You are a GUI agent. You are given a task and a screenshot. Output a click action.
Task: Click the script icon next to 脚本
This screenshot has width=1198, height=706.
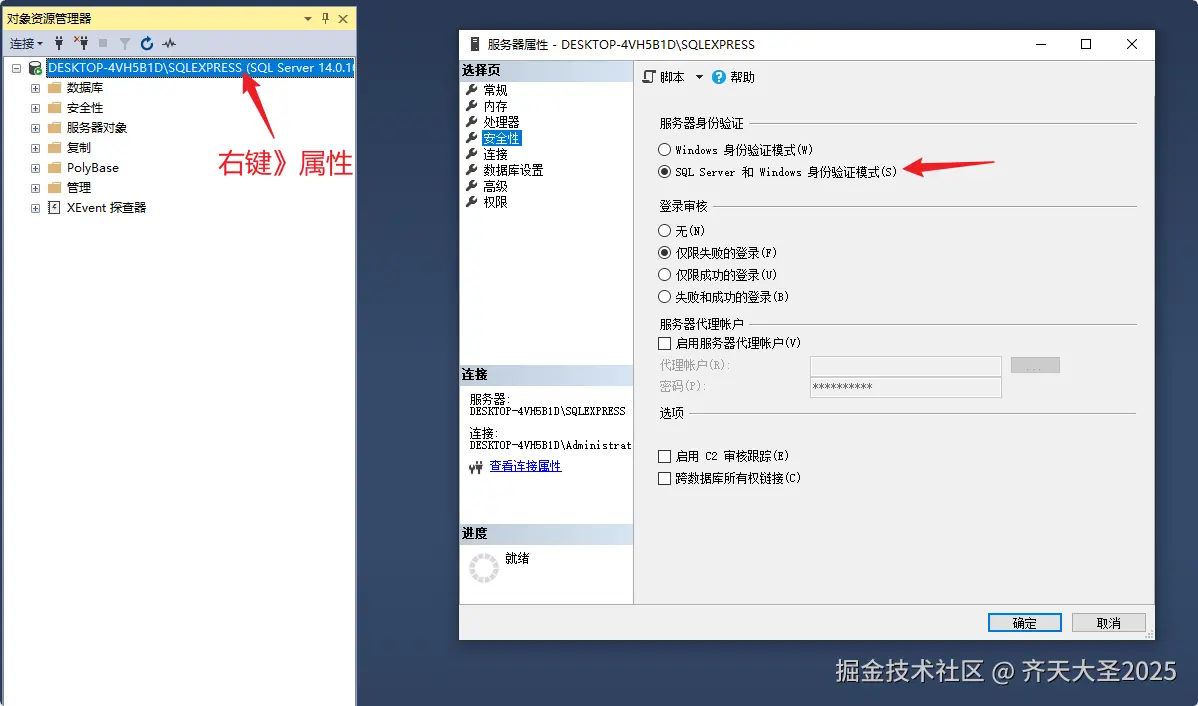pos(649,77)
